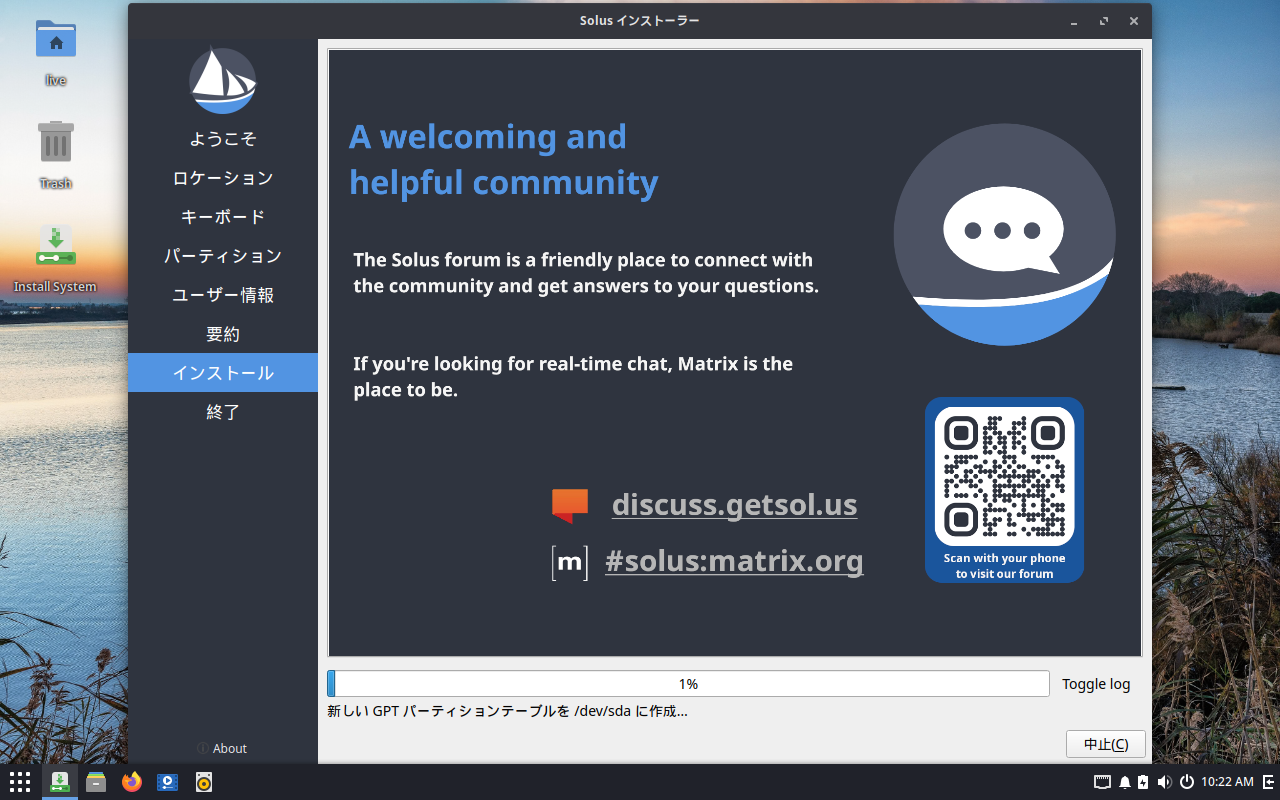Screen dimensions: 1280x800
Task: Click the battery charging icon in the tray
Action: tap(1143, 782)
